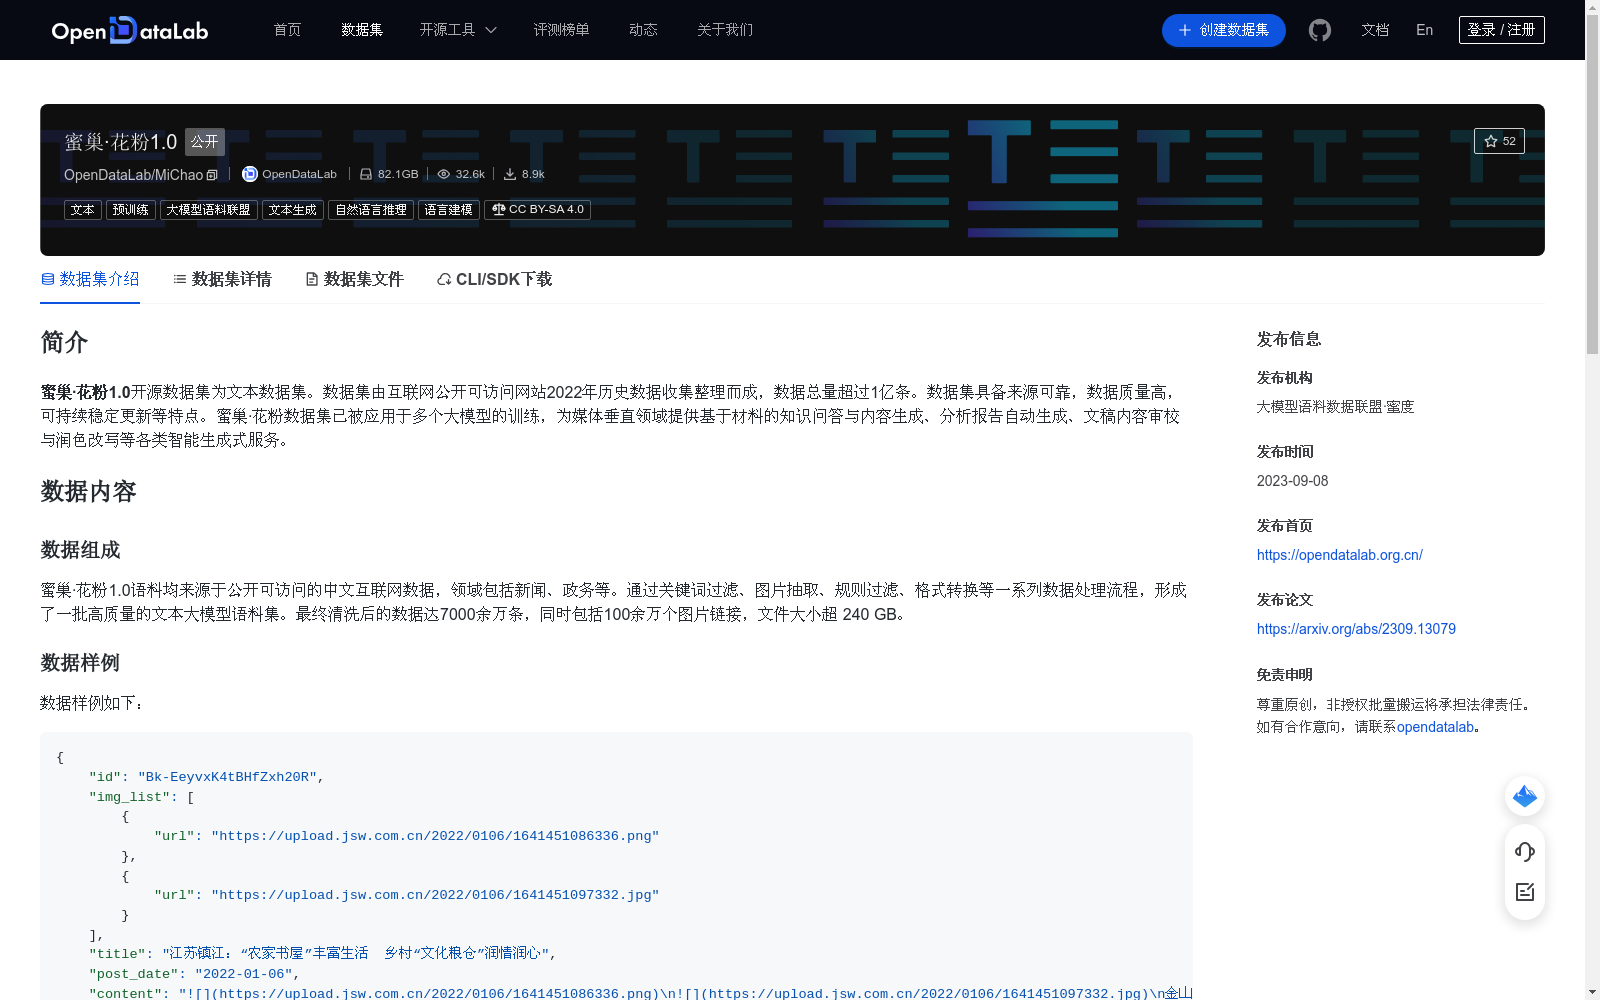The image size is (1600, 1000).
Task: Click the eye views icon by 32.6k
Action: 444,174
